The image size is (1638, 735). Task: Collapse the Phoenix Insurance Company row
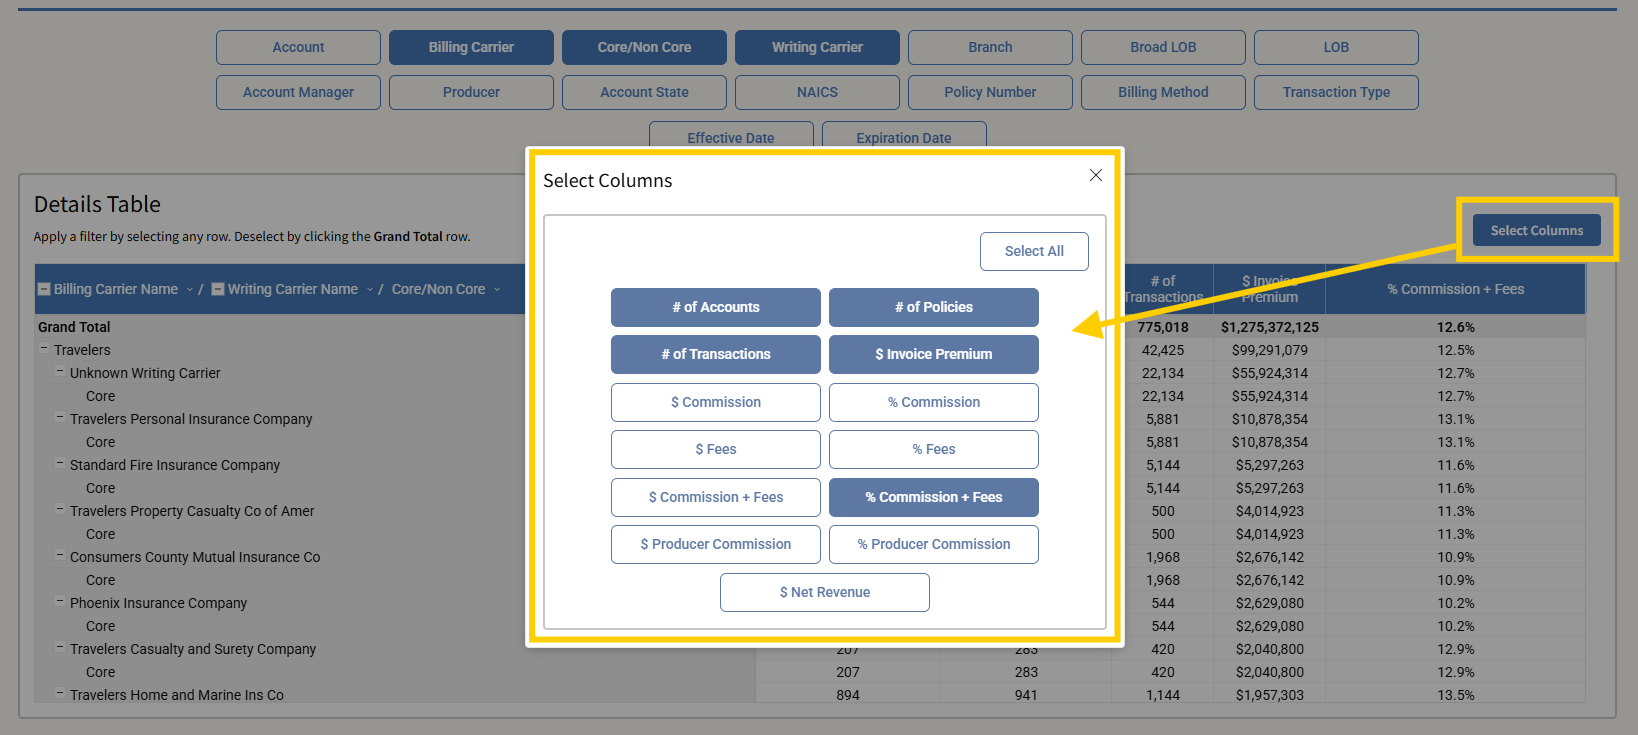(60, 602)
